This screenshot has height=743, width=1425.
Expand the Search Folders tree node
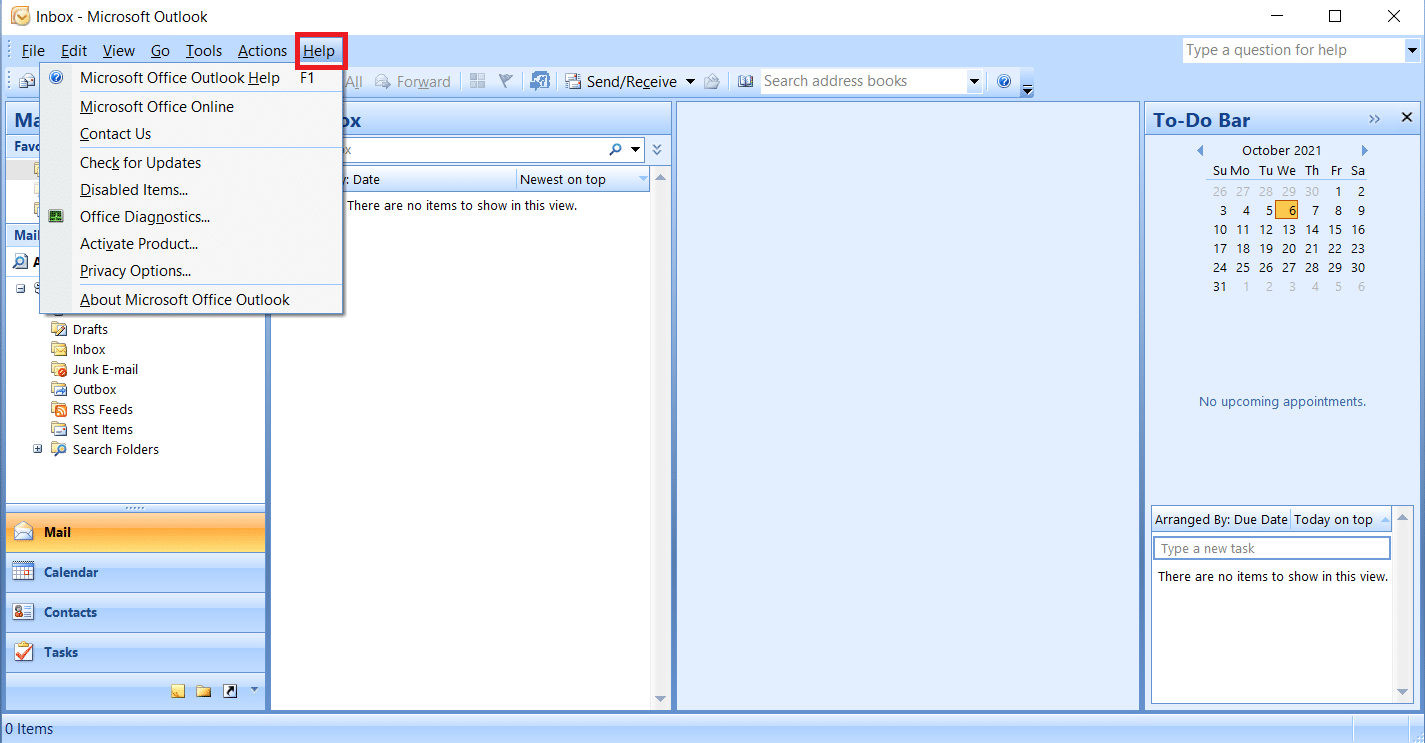tap(38, 449)
